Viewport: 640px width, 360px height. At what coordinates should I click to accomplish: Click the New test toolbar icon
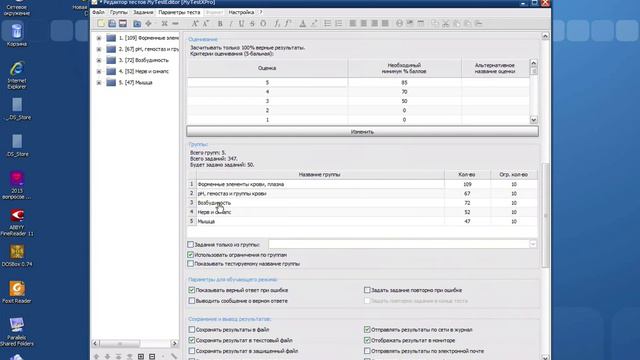(101, 24)
